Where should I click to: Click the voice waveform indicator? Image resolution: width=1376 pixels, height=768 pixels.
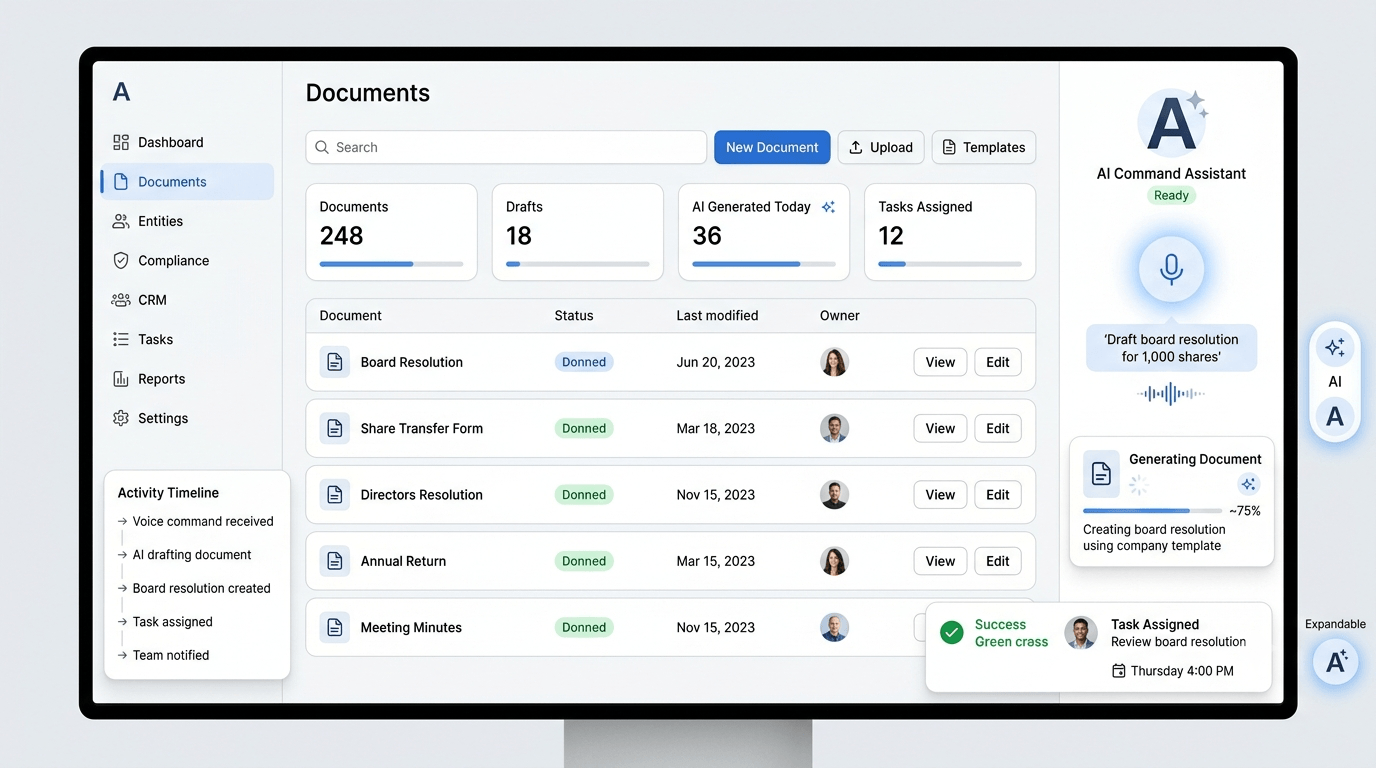coord(1171,394)
